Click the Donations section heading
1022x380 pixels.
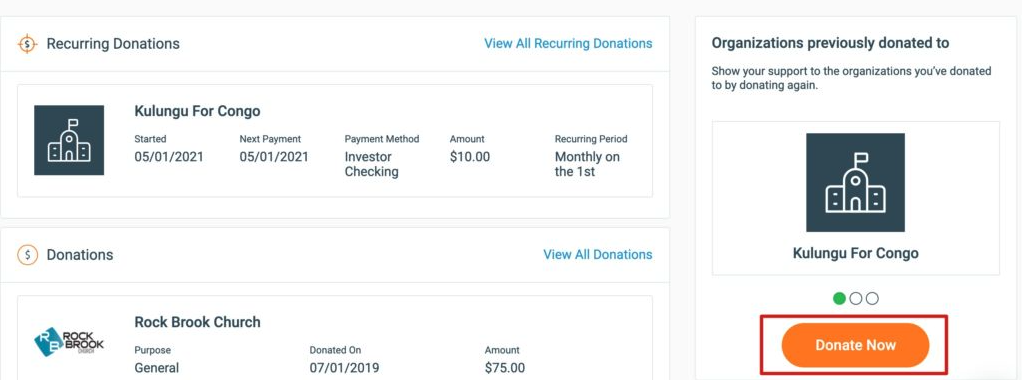click(80, 255)
